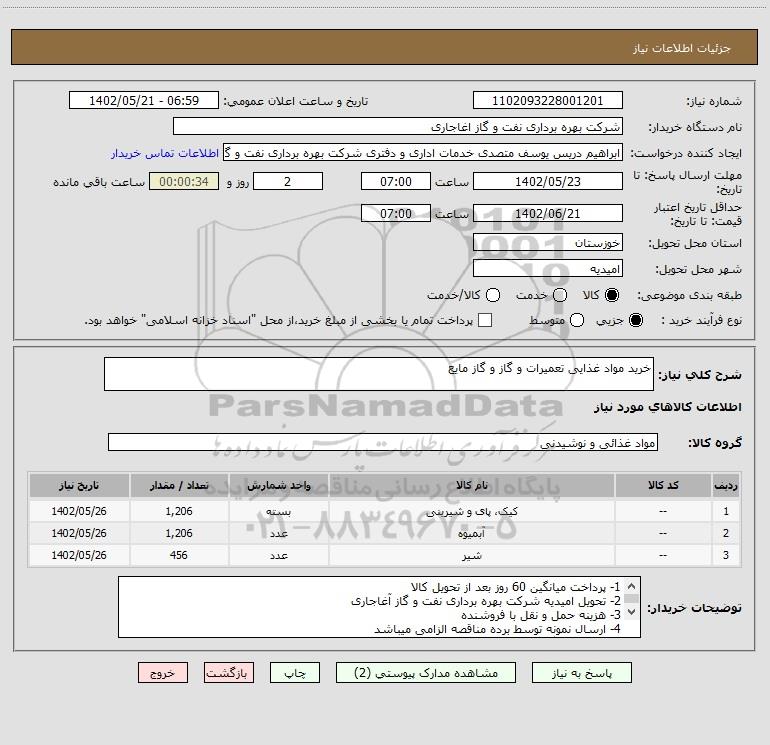Click the واحد شمارش column header
The width and height of the screenshot is (770, 745).
coord(279,485)
